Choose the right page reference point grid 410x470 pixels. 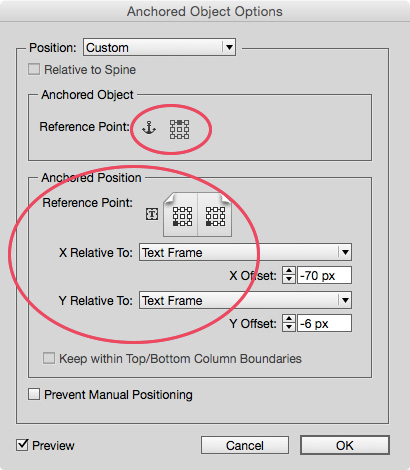pos(215,216)
